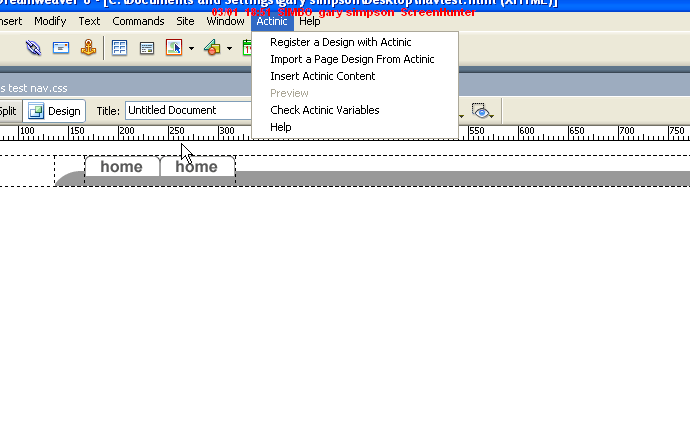Choose Insert Actinic Content
The width and height of the screenshot is (690, 428).
(322, 76)
